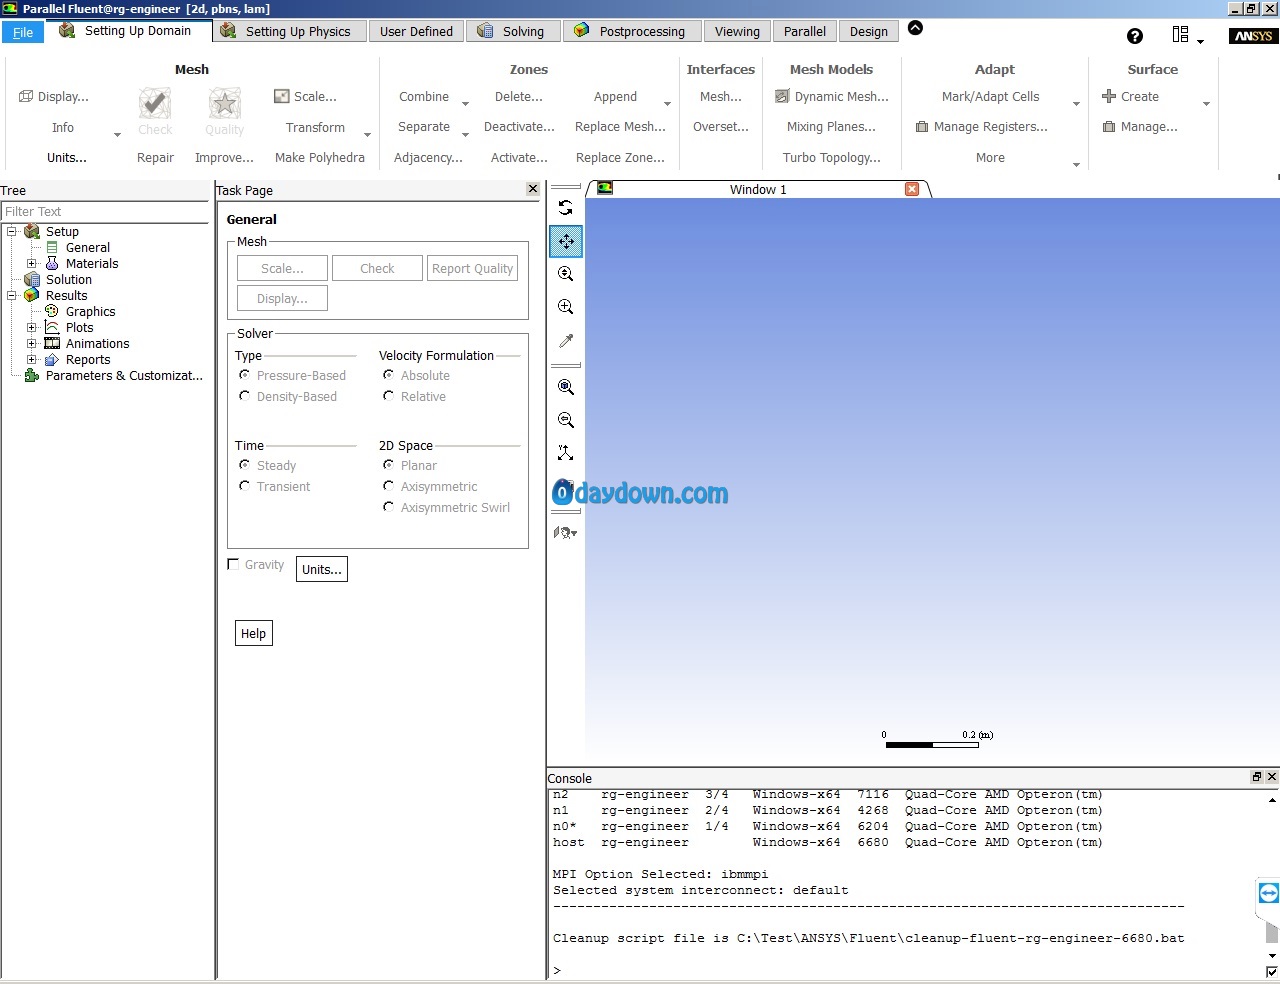Switch to Solving tab
The height and width of the screenshot is (984, 1280).
(512, 32)
